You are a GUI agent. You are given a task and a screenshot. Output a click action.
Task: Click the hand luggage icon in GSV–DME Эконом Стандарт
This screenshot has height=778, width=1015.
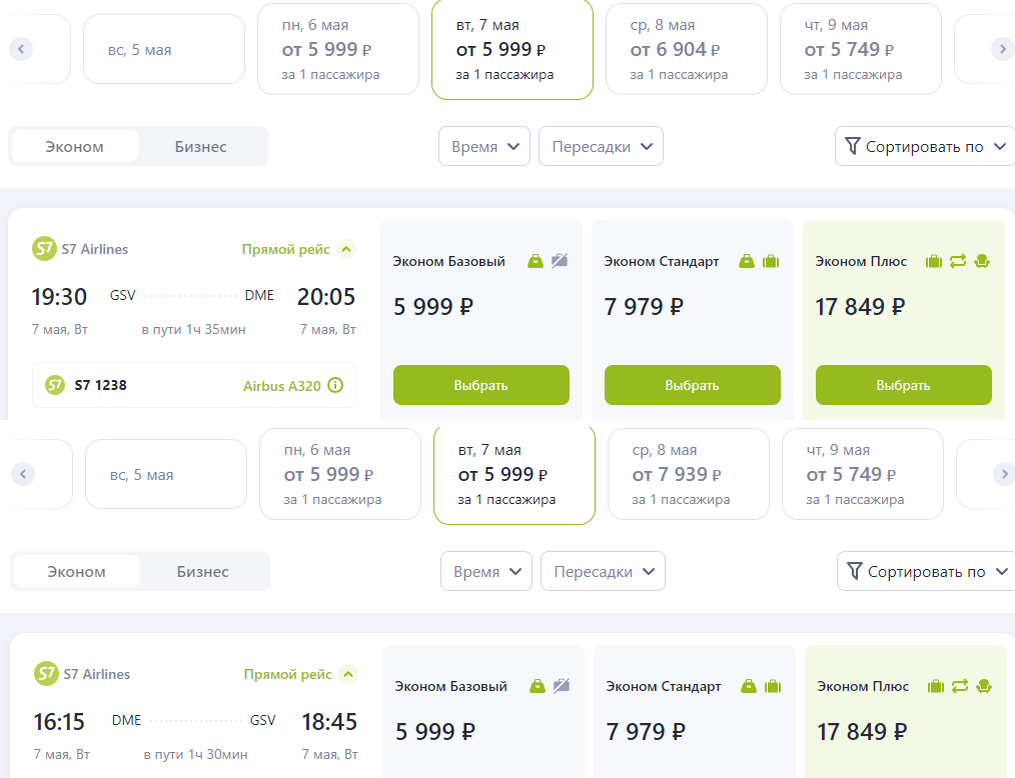pos(746,261)
